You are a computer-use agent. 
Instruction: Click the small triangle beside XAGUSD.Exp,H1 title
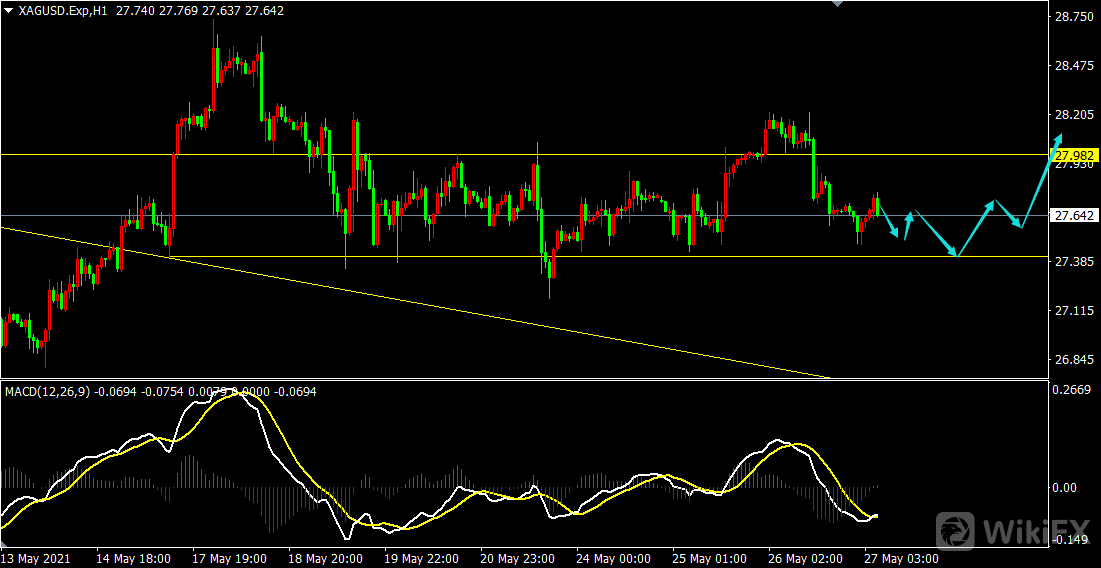point(8,9)
